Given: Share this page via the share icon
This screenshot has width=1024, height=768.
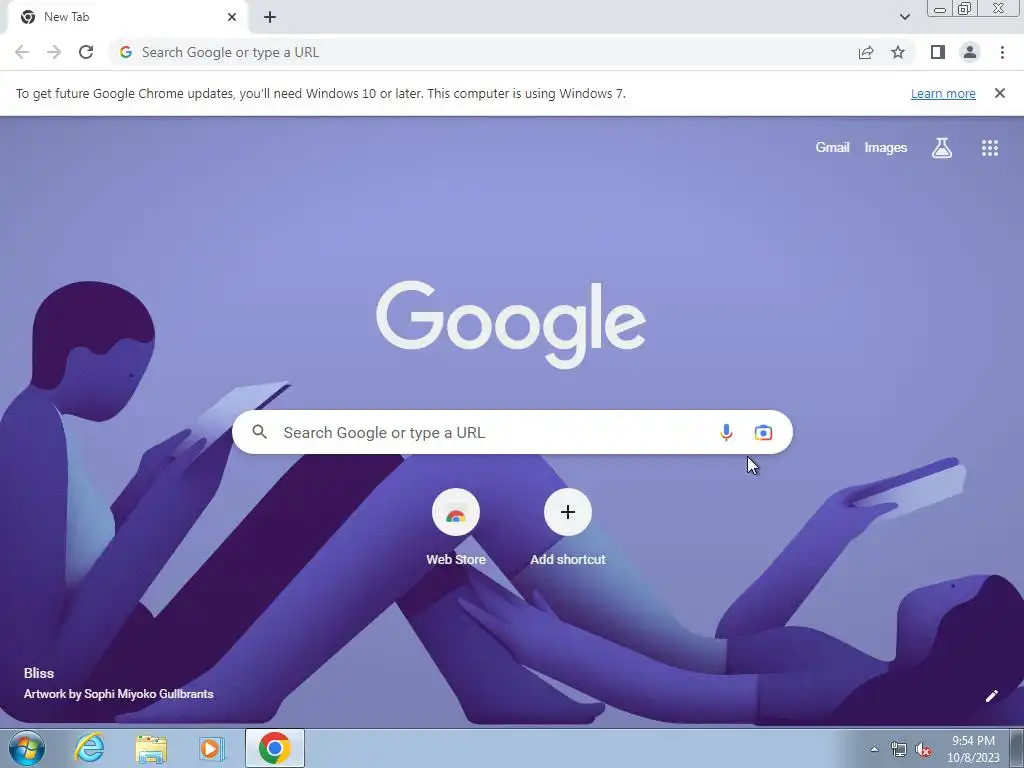Looking at the screenshot, I should coord(866,52).
